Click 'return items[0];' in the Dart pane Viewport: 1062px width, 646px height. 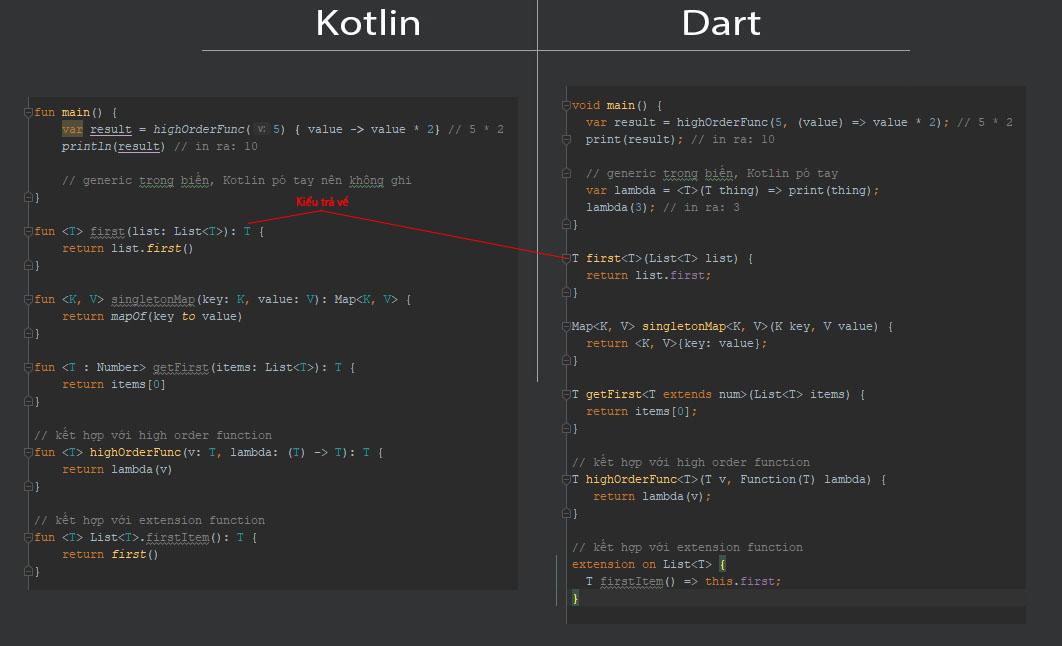pyautogui.click(x=641, y=411)
